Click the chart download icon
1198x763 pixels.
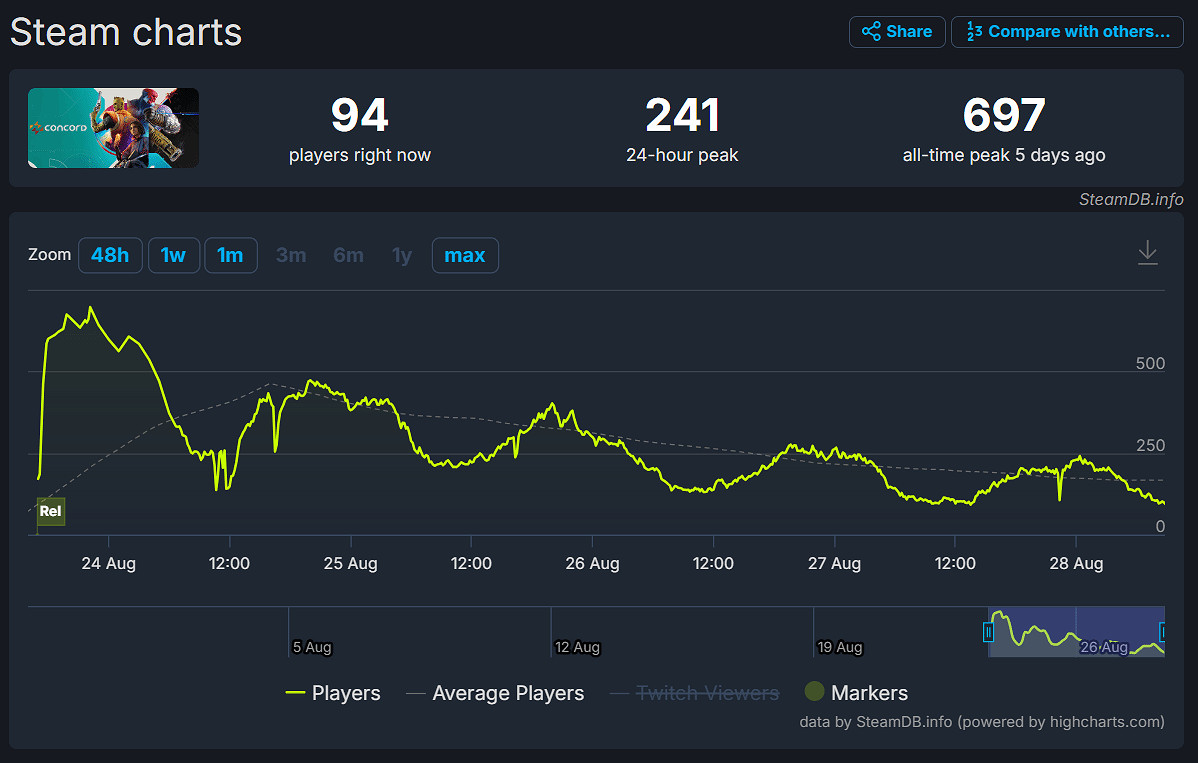pyautogui.click(x=1147, y=253)
